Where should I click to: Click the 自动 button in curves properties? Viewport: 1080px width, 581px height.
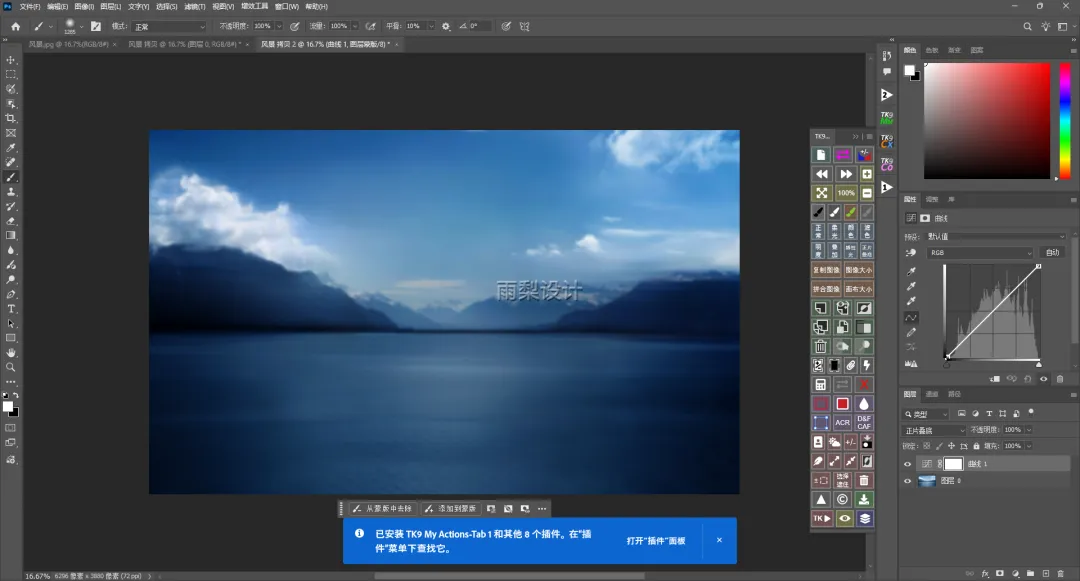tap(1052, 253)
